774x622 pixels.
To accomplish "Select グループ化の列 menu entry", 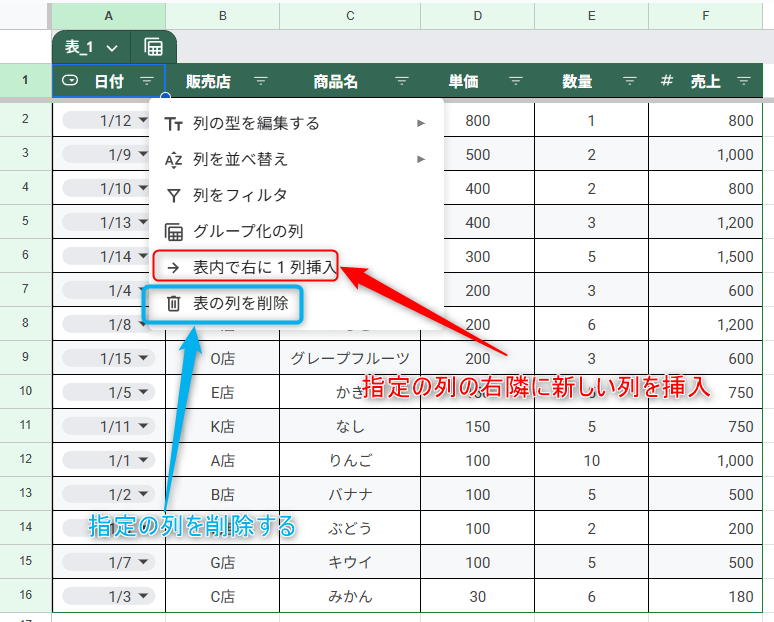I will click(x=247, y=231).
